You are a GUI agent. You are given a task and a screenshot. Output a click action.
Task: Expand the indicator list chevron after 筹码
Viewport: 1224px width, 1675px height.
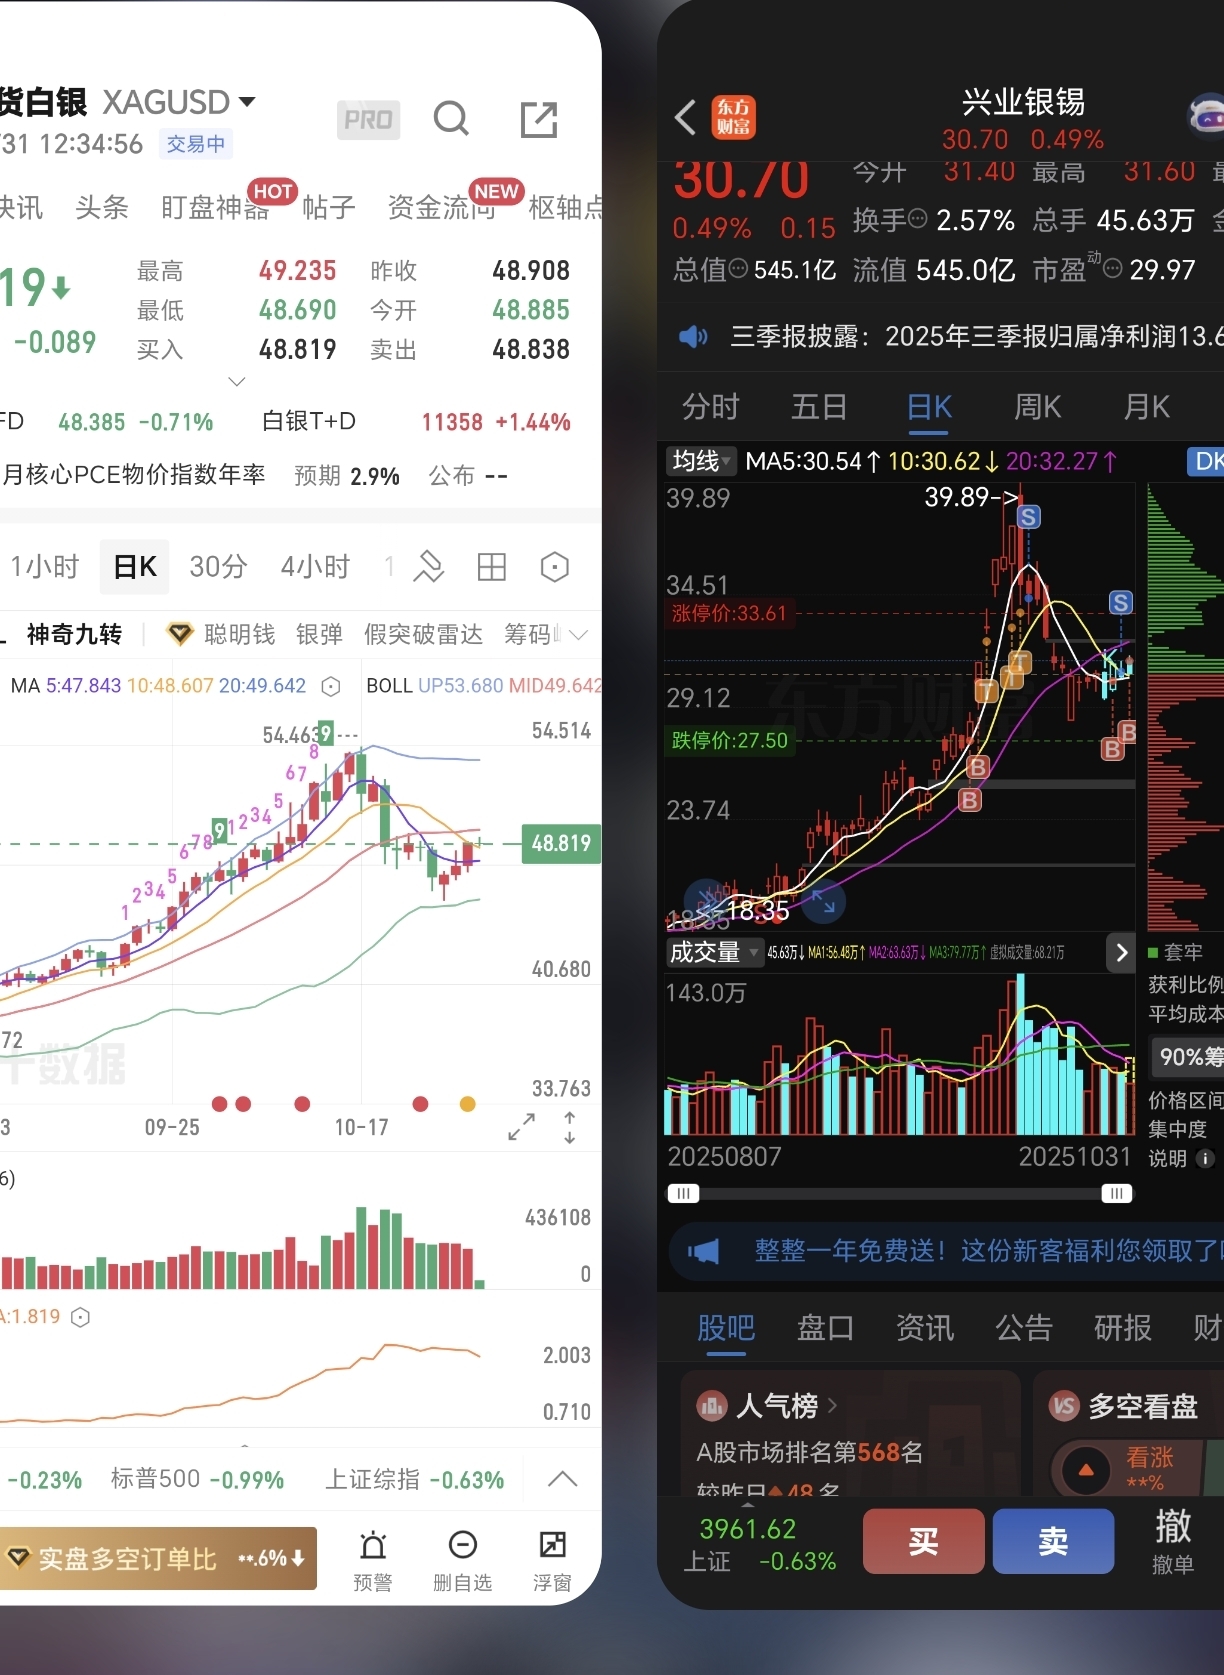click(x=578, y=634)
